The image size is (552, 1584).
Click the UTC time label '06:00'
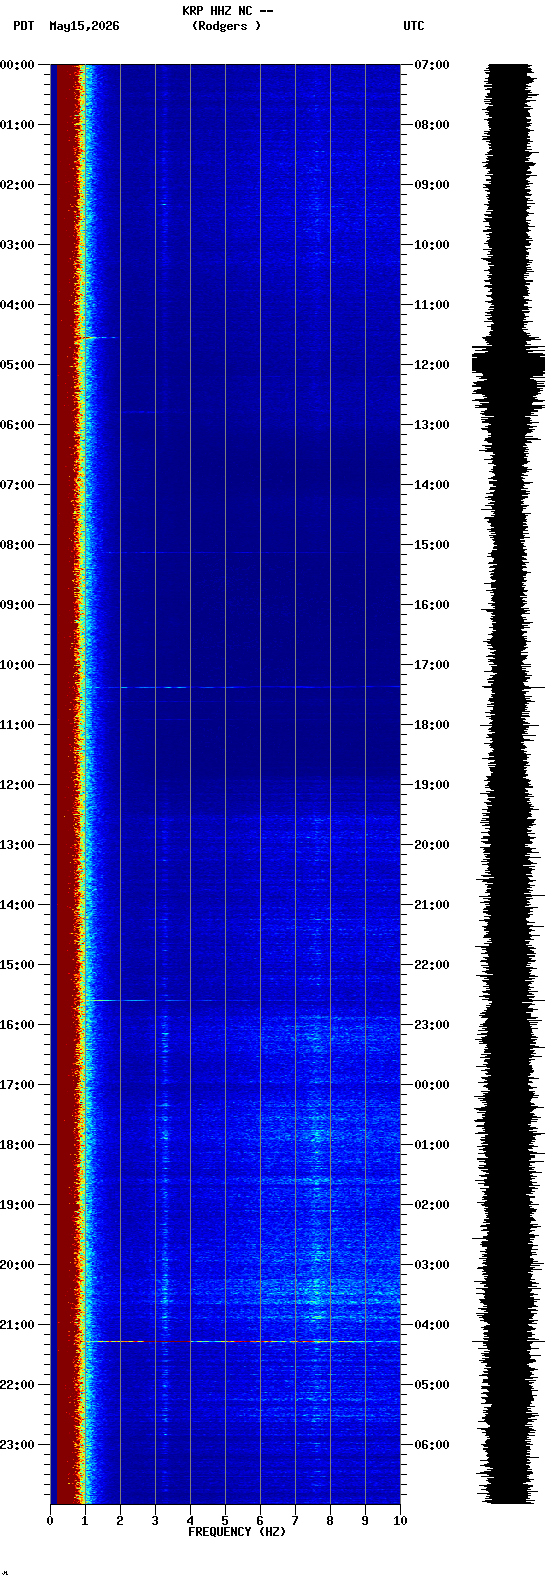tap(432, 1445)
